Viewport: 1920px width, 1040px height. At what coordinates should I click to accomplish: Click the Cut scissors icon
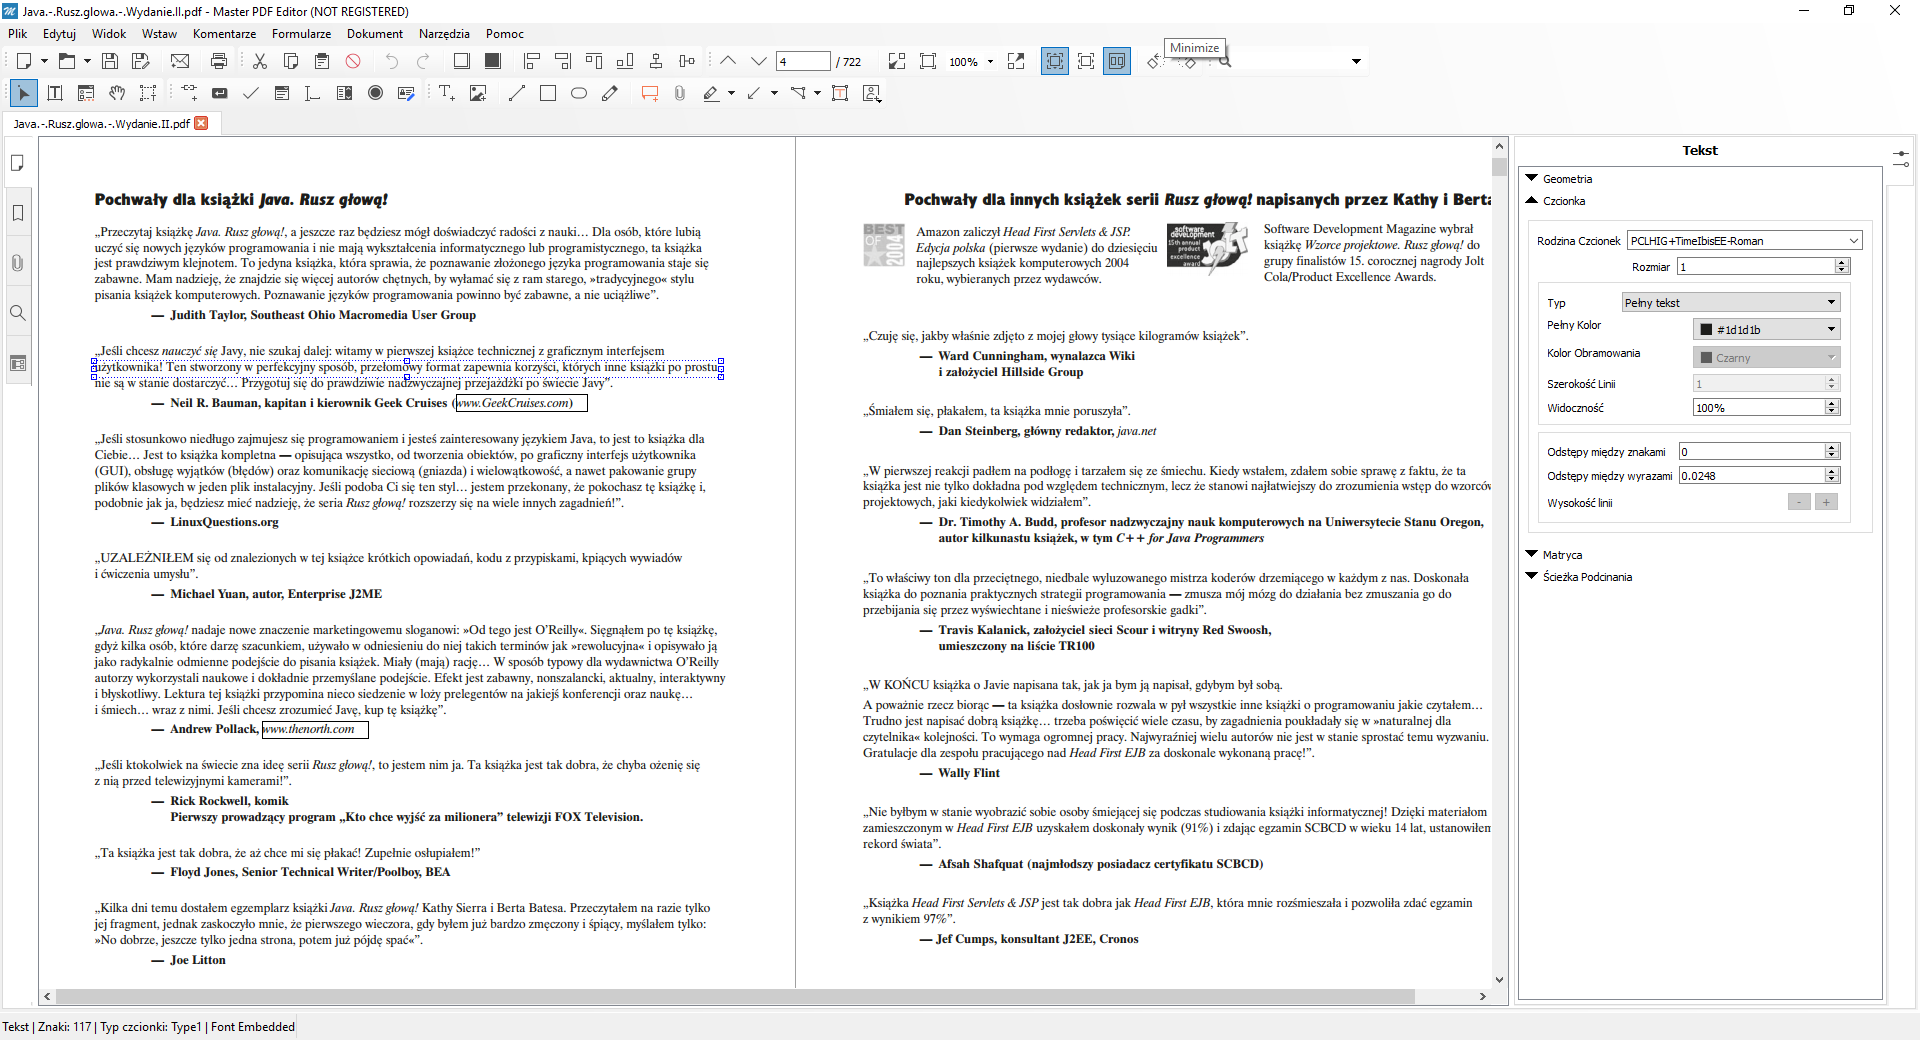pyautogui.click(x=260, y=61)
